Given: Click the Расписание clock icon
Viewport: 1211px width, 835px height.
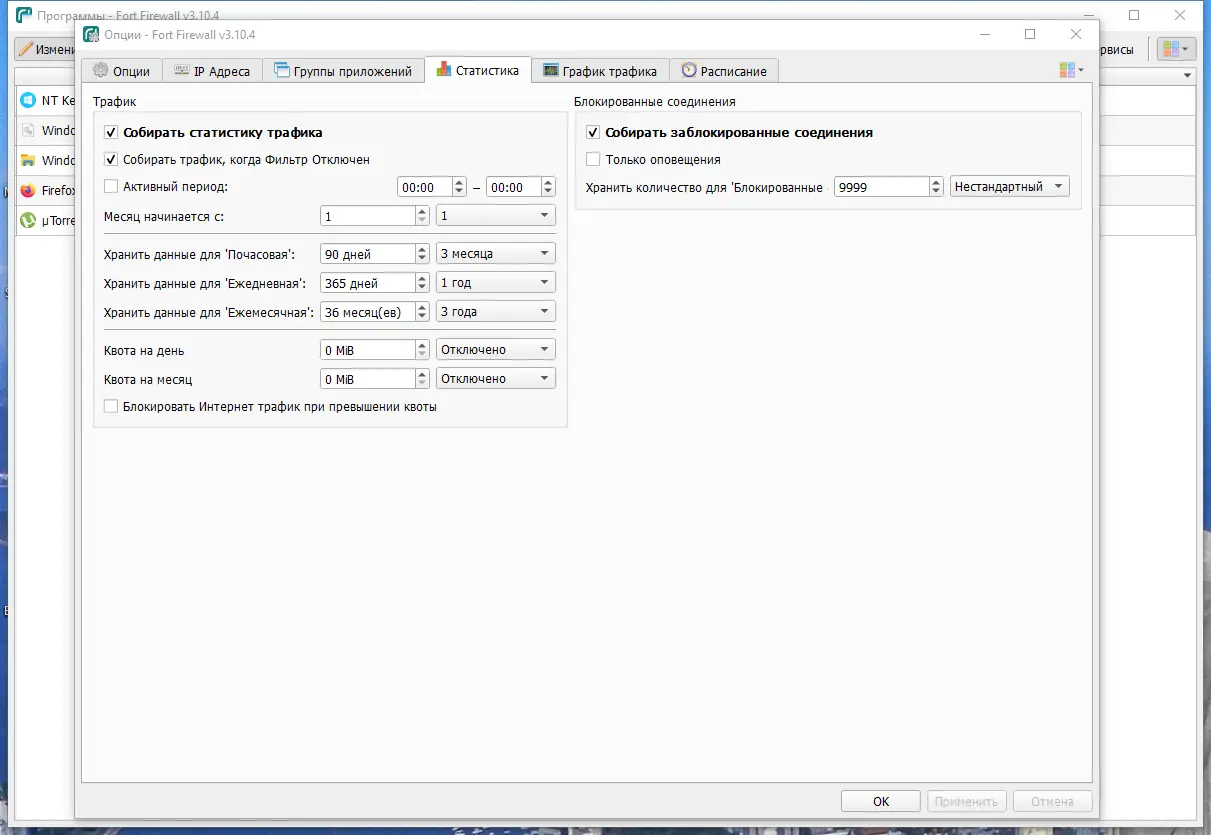Looking at the screenshot, I should pos(689,71).
